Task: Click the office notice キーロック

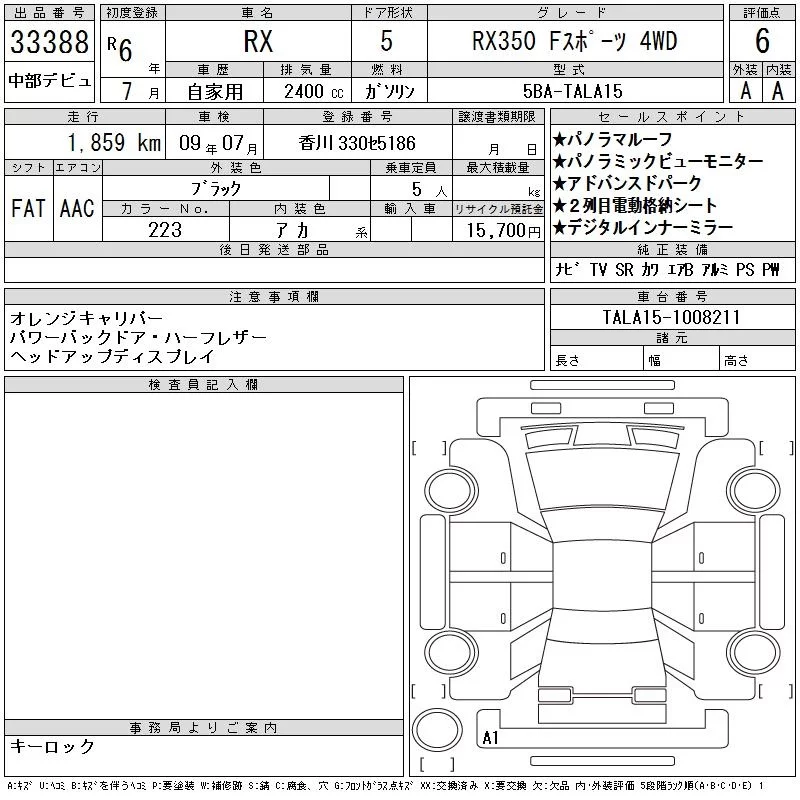Action: pos(52,746)
